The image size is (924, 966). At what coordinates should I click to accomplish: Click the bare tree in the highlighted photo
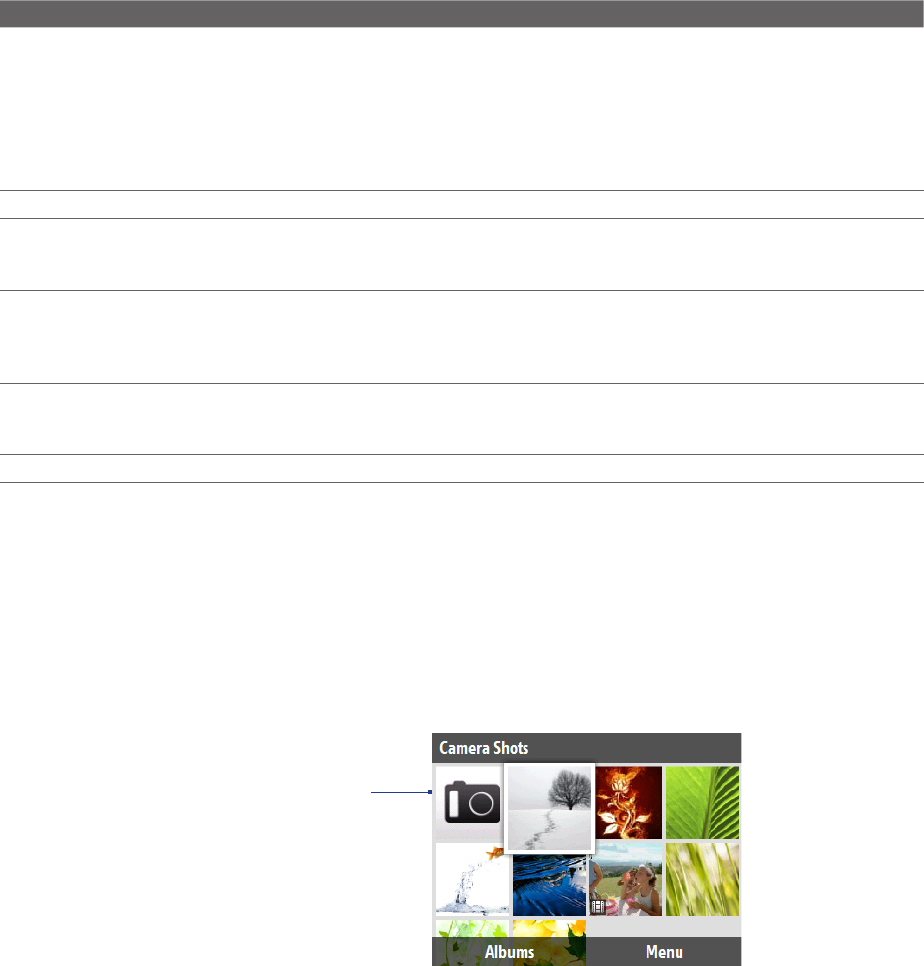click(x=569, y=789)
